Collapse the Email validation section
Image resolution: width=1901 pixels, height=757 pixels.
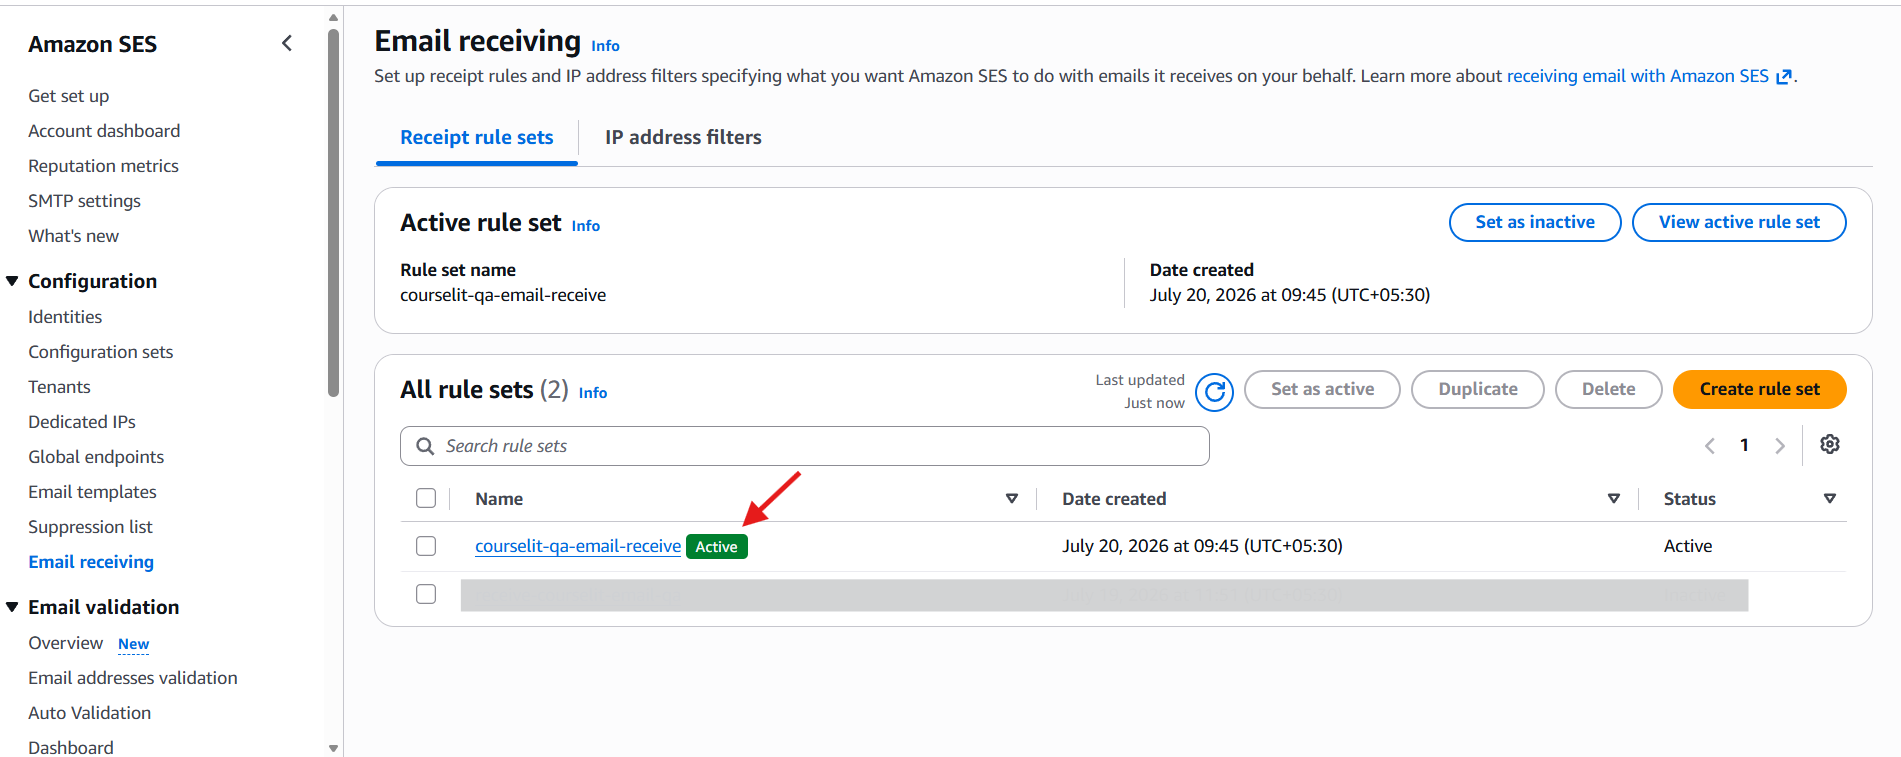[12, 607]
